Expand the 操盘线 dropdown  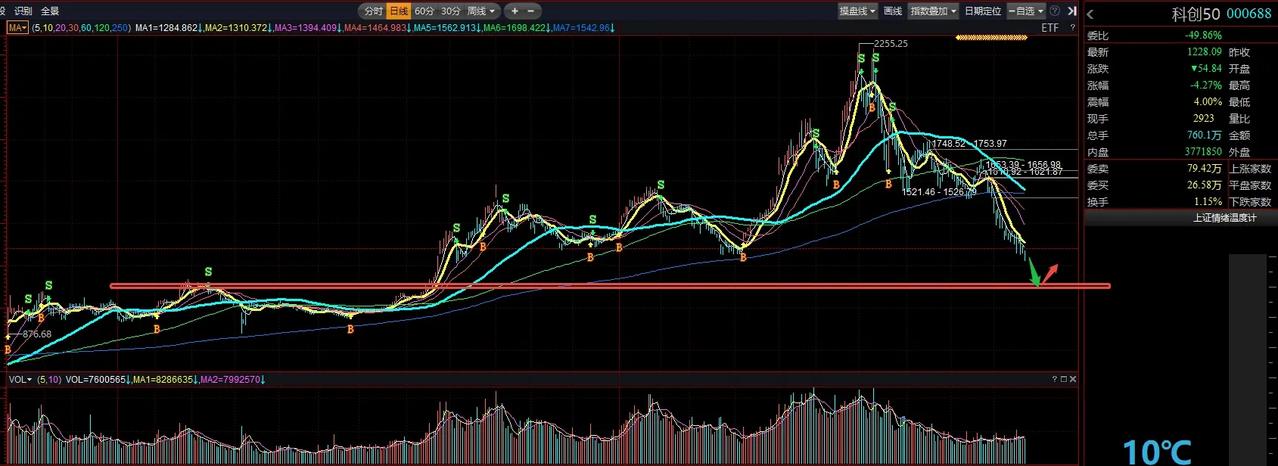click(x=858, y=11)
